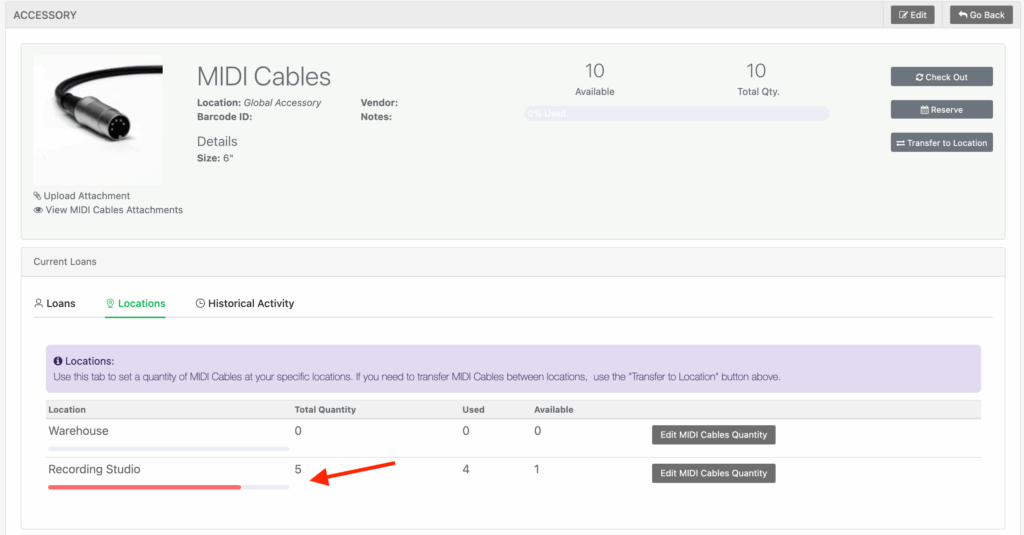Click the Location column header
Viewport: 1024px width, 535px height.
tap(67, 410)
